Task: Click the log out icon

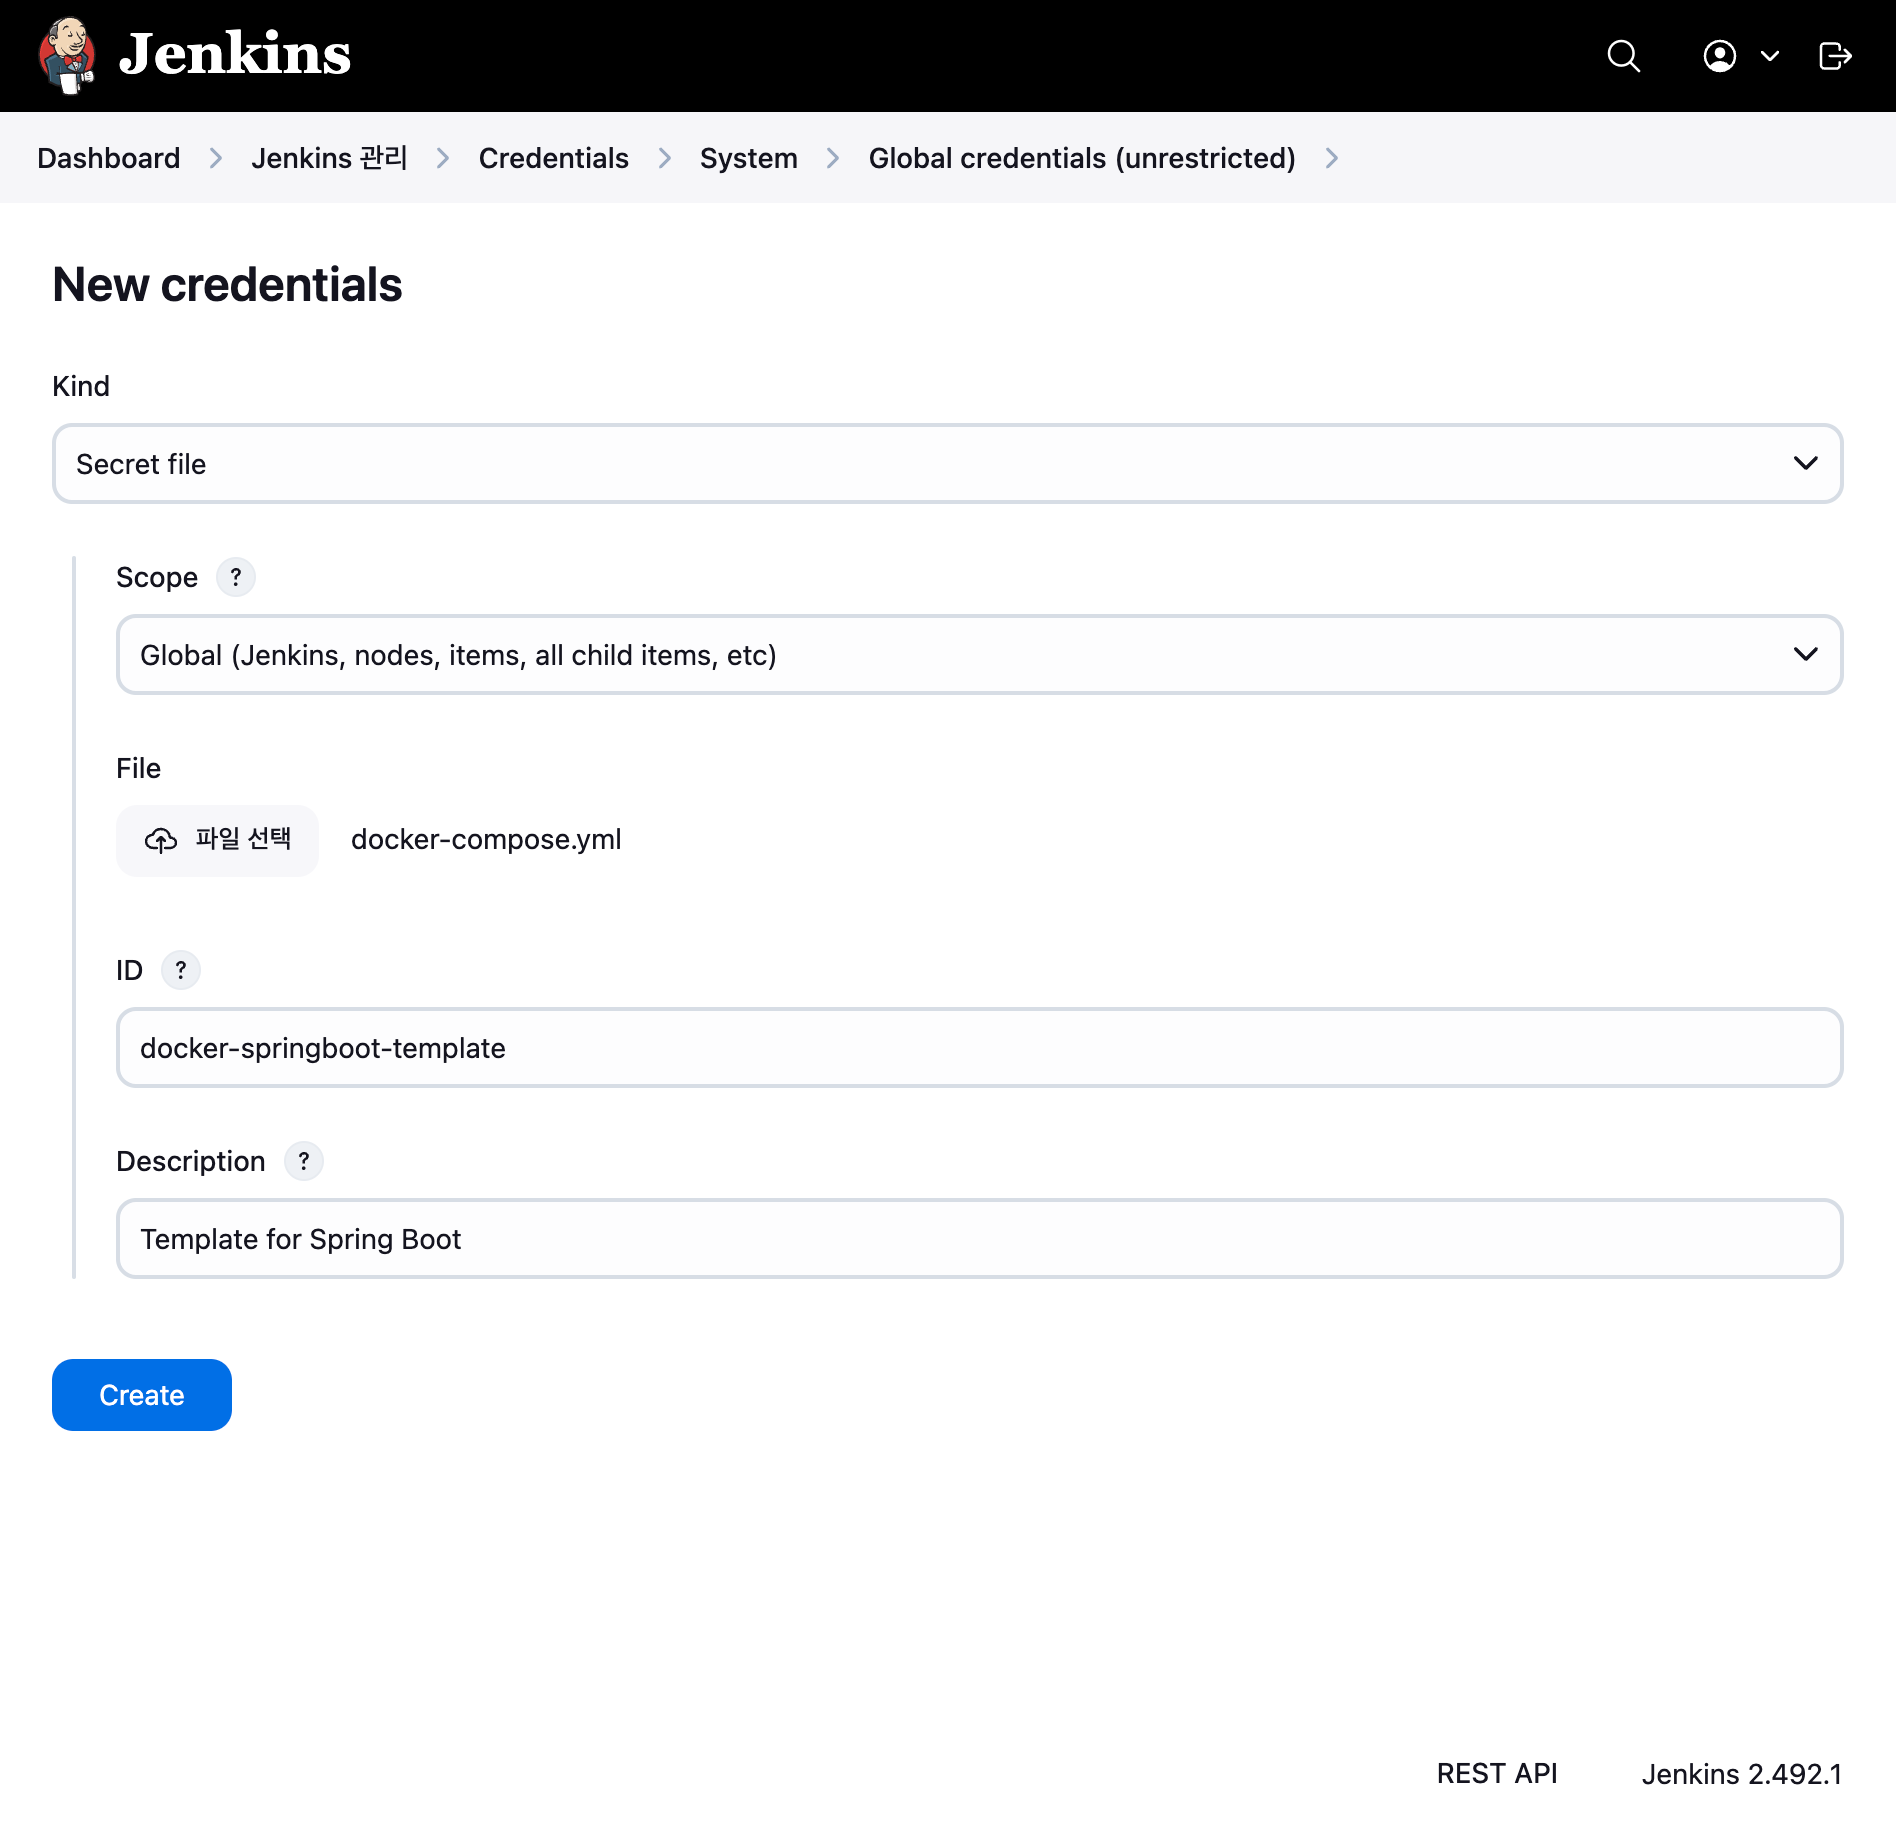Action: (x=1835, y=56)
